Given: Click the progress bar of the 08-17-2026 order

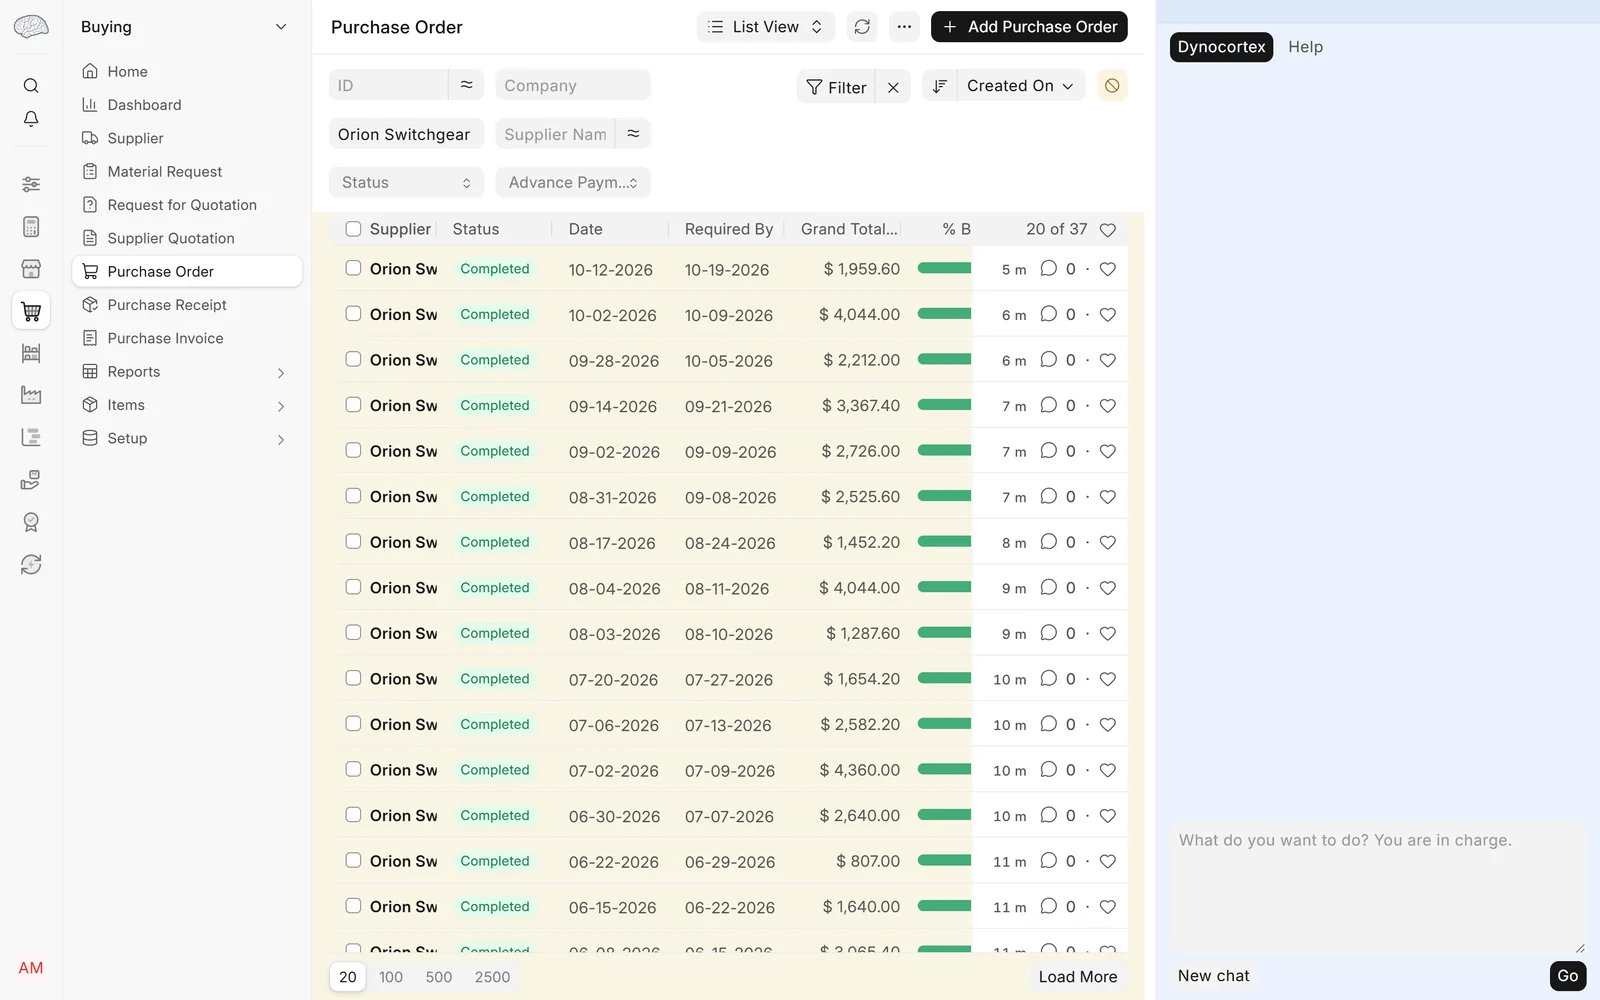Looking at the screenshot, I should pyautogui.click(x=944, y=542).
